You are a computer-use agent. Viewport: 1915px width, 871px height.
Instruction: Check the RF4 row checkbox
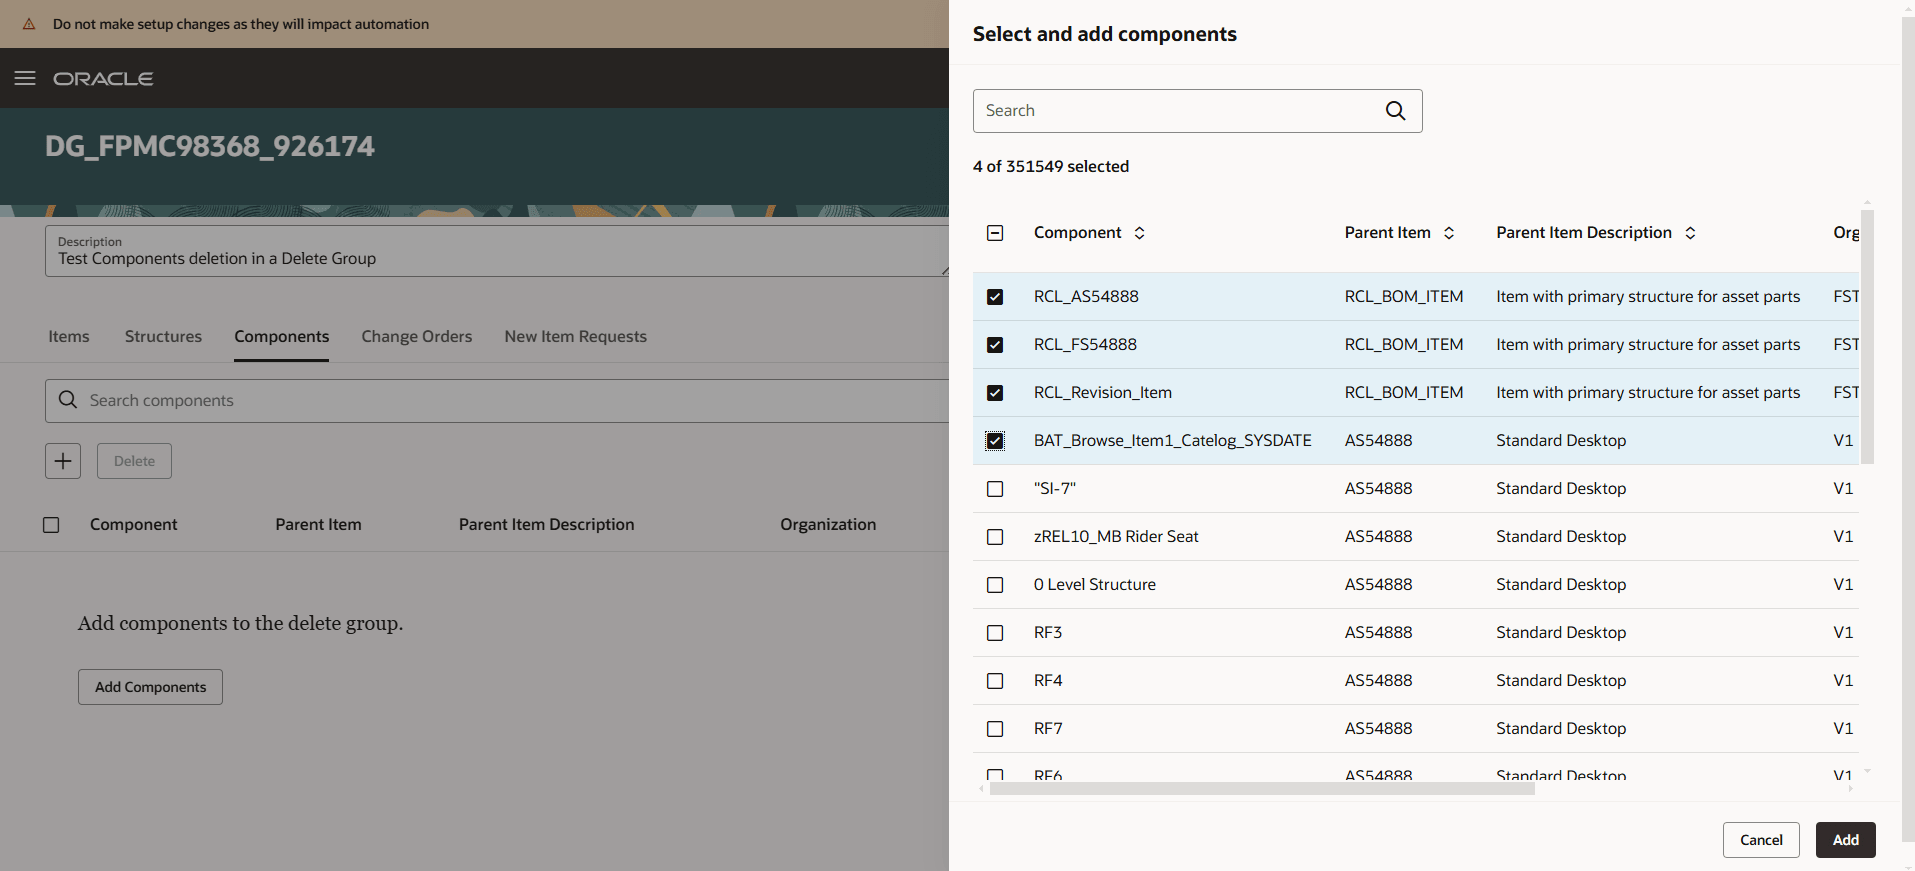(995, 681)
